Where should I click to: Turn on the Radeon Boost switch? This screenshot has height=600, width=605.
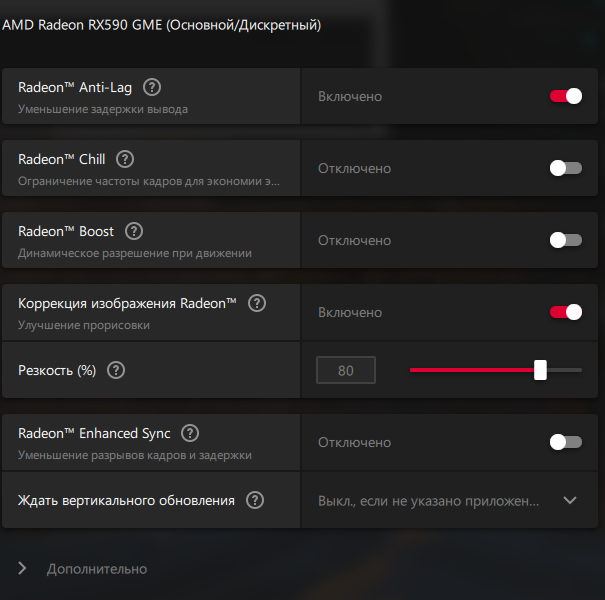(x=566, y=240)
